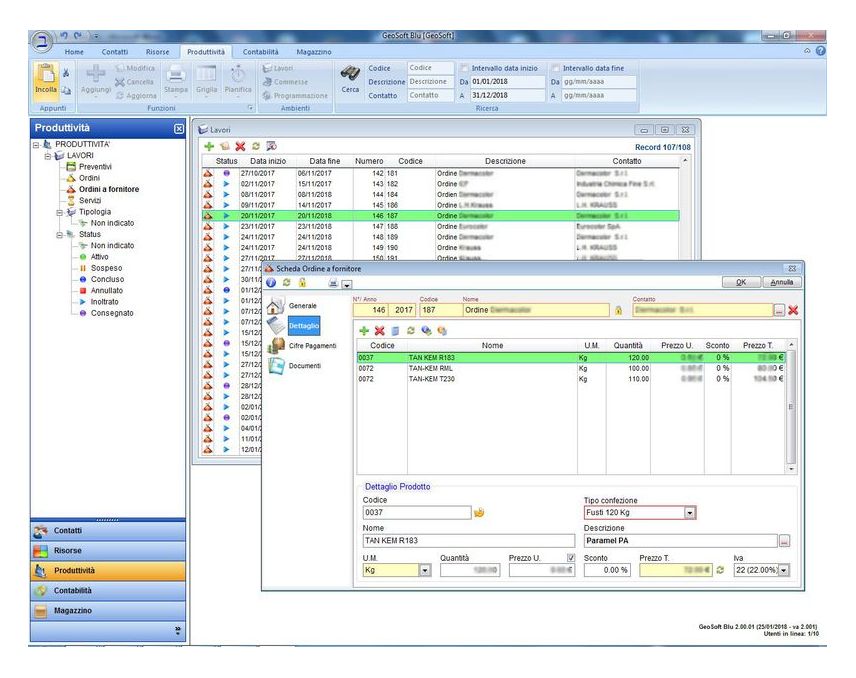Open the Magazzino ribbon tab
Screen dimensions: 856x678
(314, 52)
